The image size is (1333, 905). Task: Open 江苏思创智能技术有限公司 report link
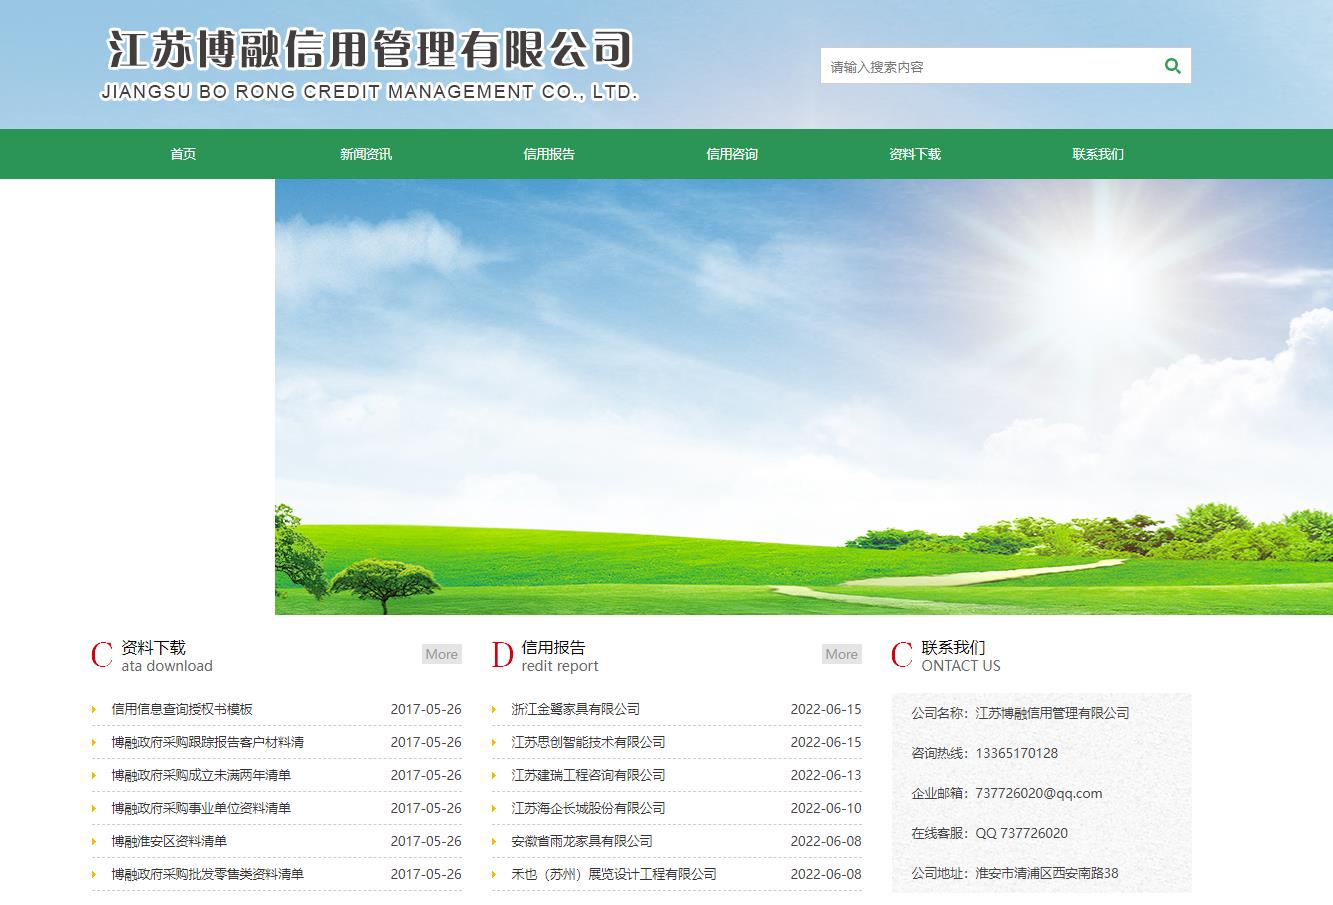tap(588, 742)
